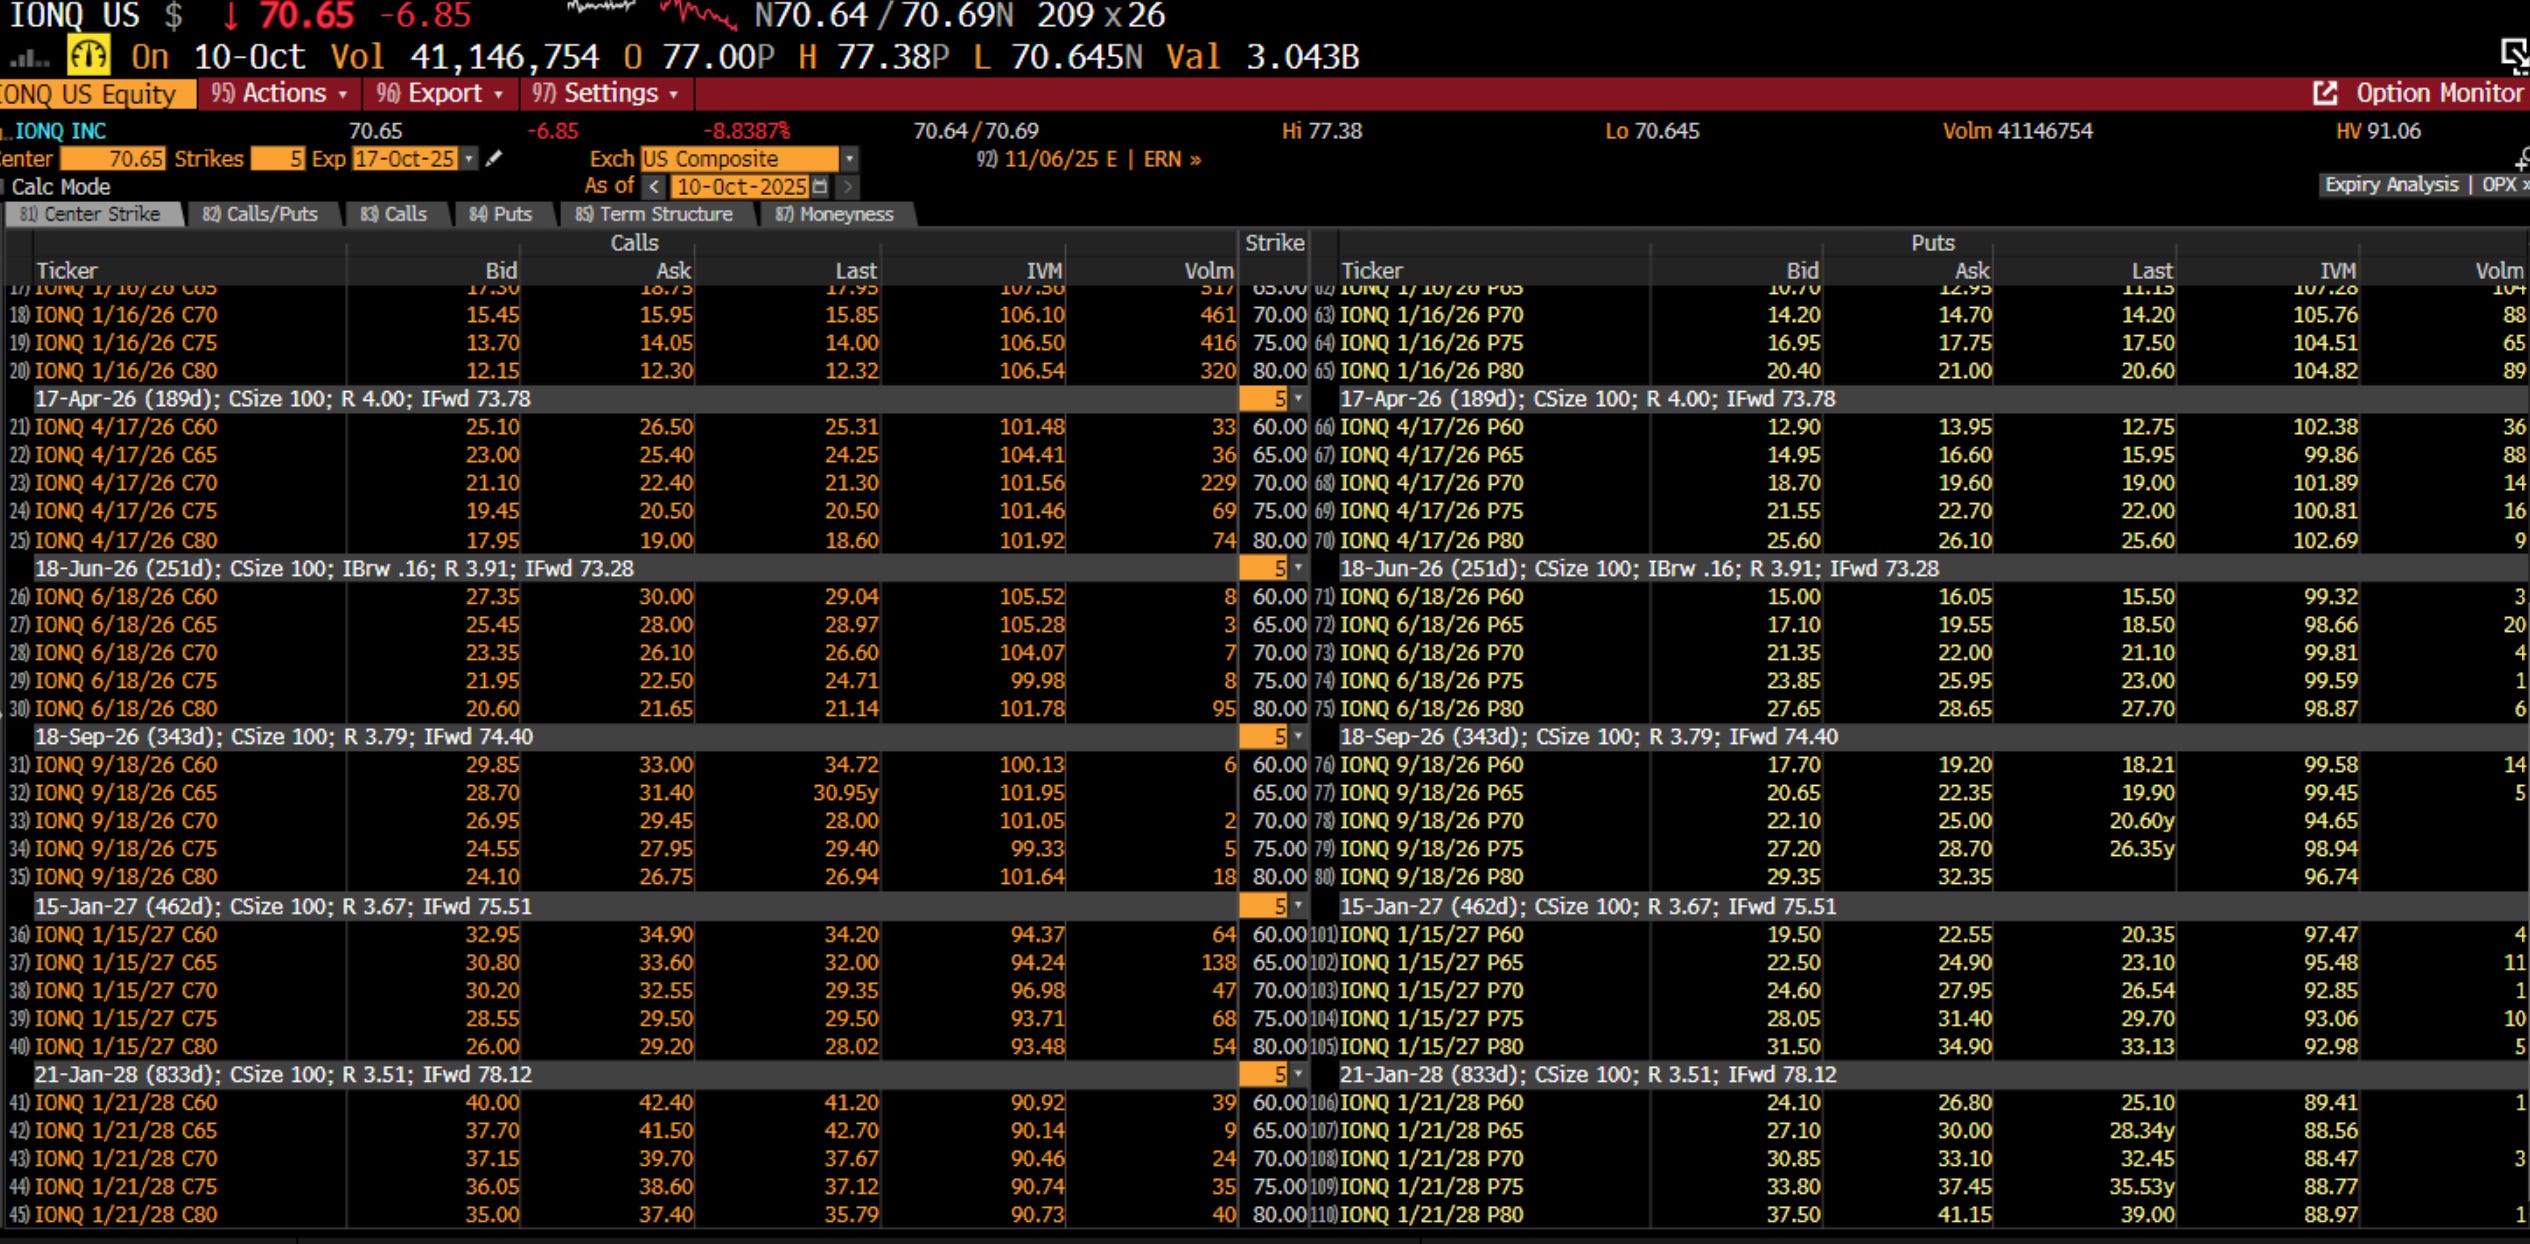The image size is (2530, 1244).
Task: Click the Center 70.65 input field
Action: coord(112,158)
